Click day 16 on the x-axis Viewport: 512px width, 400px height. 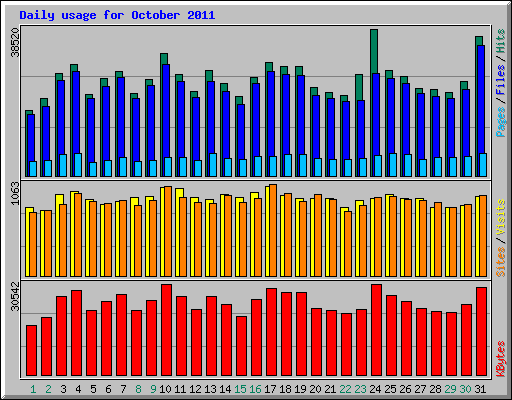point(255,389)
